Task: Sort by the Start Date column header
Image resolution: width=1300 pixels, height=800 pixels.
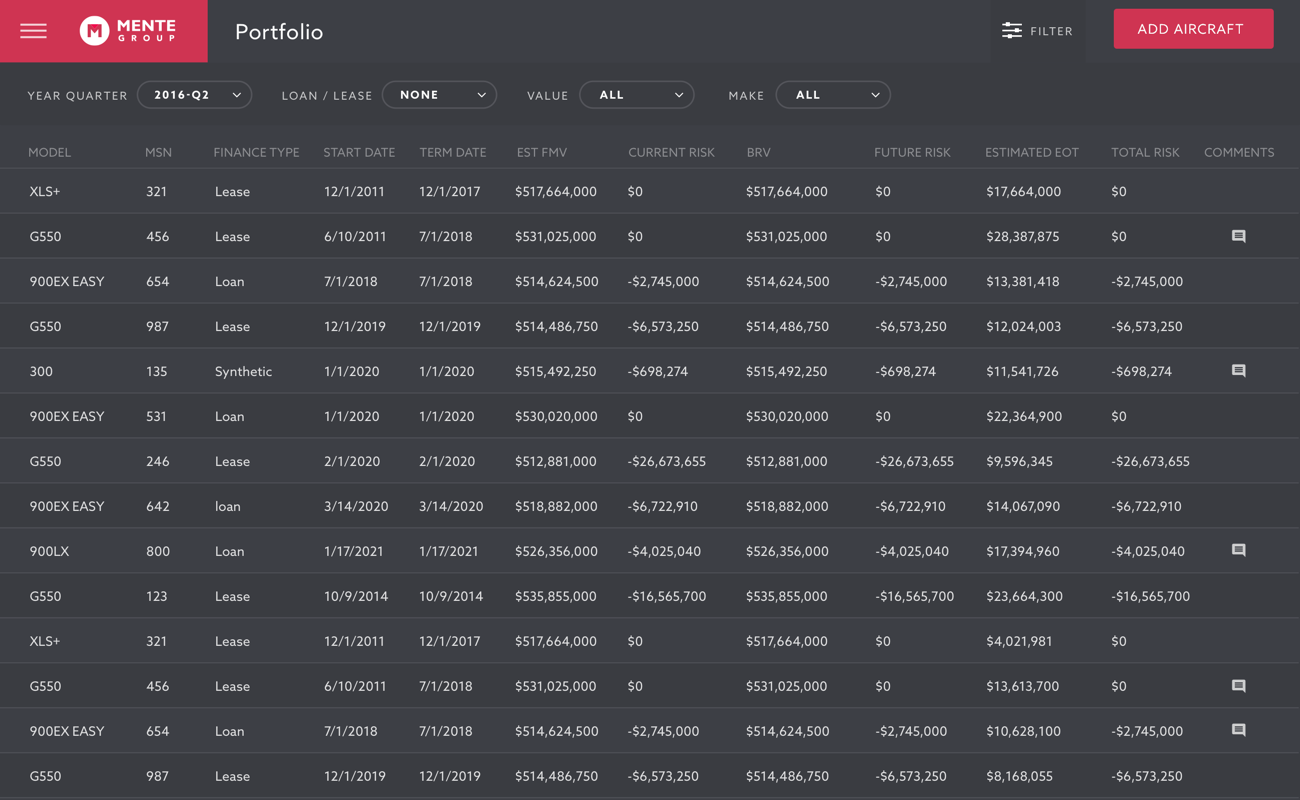Action: pos(359,152)
